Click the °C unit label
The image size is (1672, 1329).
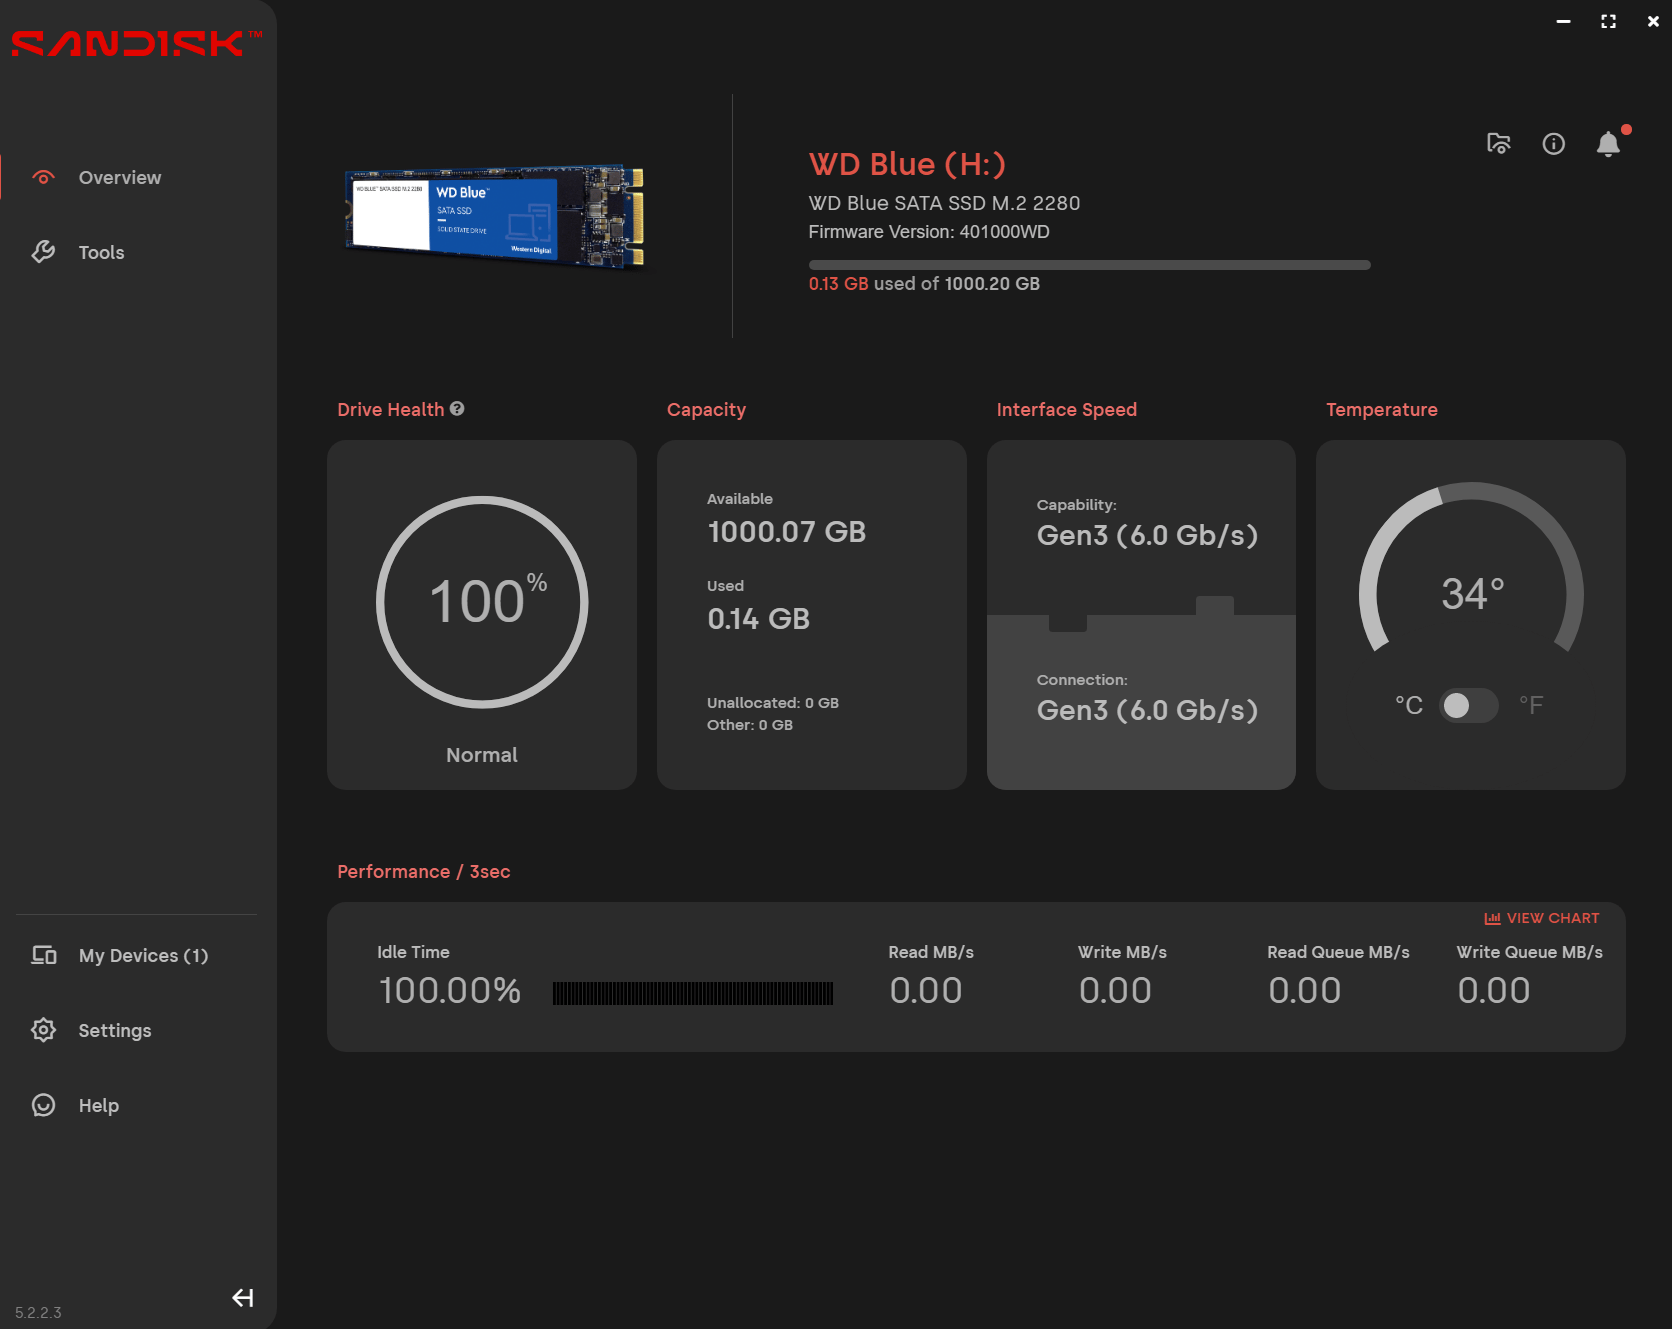pyautogui.click(x=1409, y=705)
